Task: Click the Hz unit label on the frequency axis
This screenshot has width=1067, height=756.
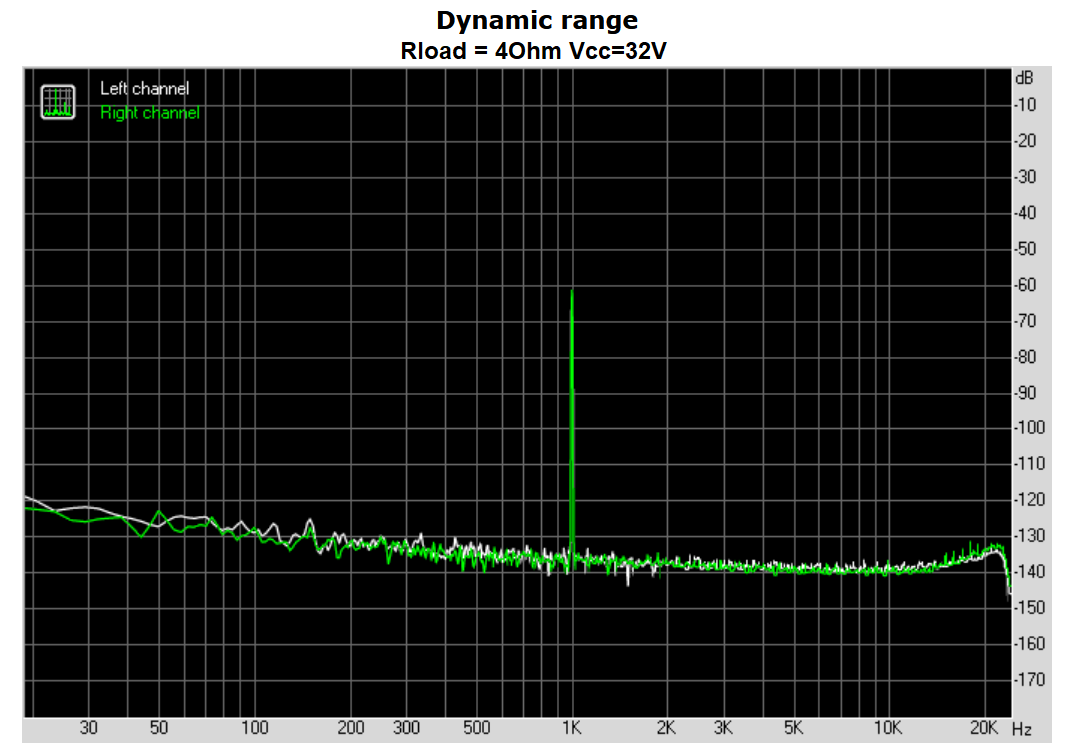Action: (x=1021, y=728)
